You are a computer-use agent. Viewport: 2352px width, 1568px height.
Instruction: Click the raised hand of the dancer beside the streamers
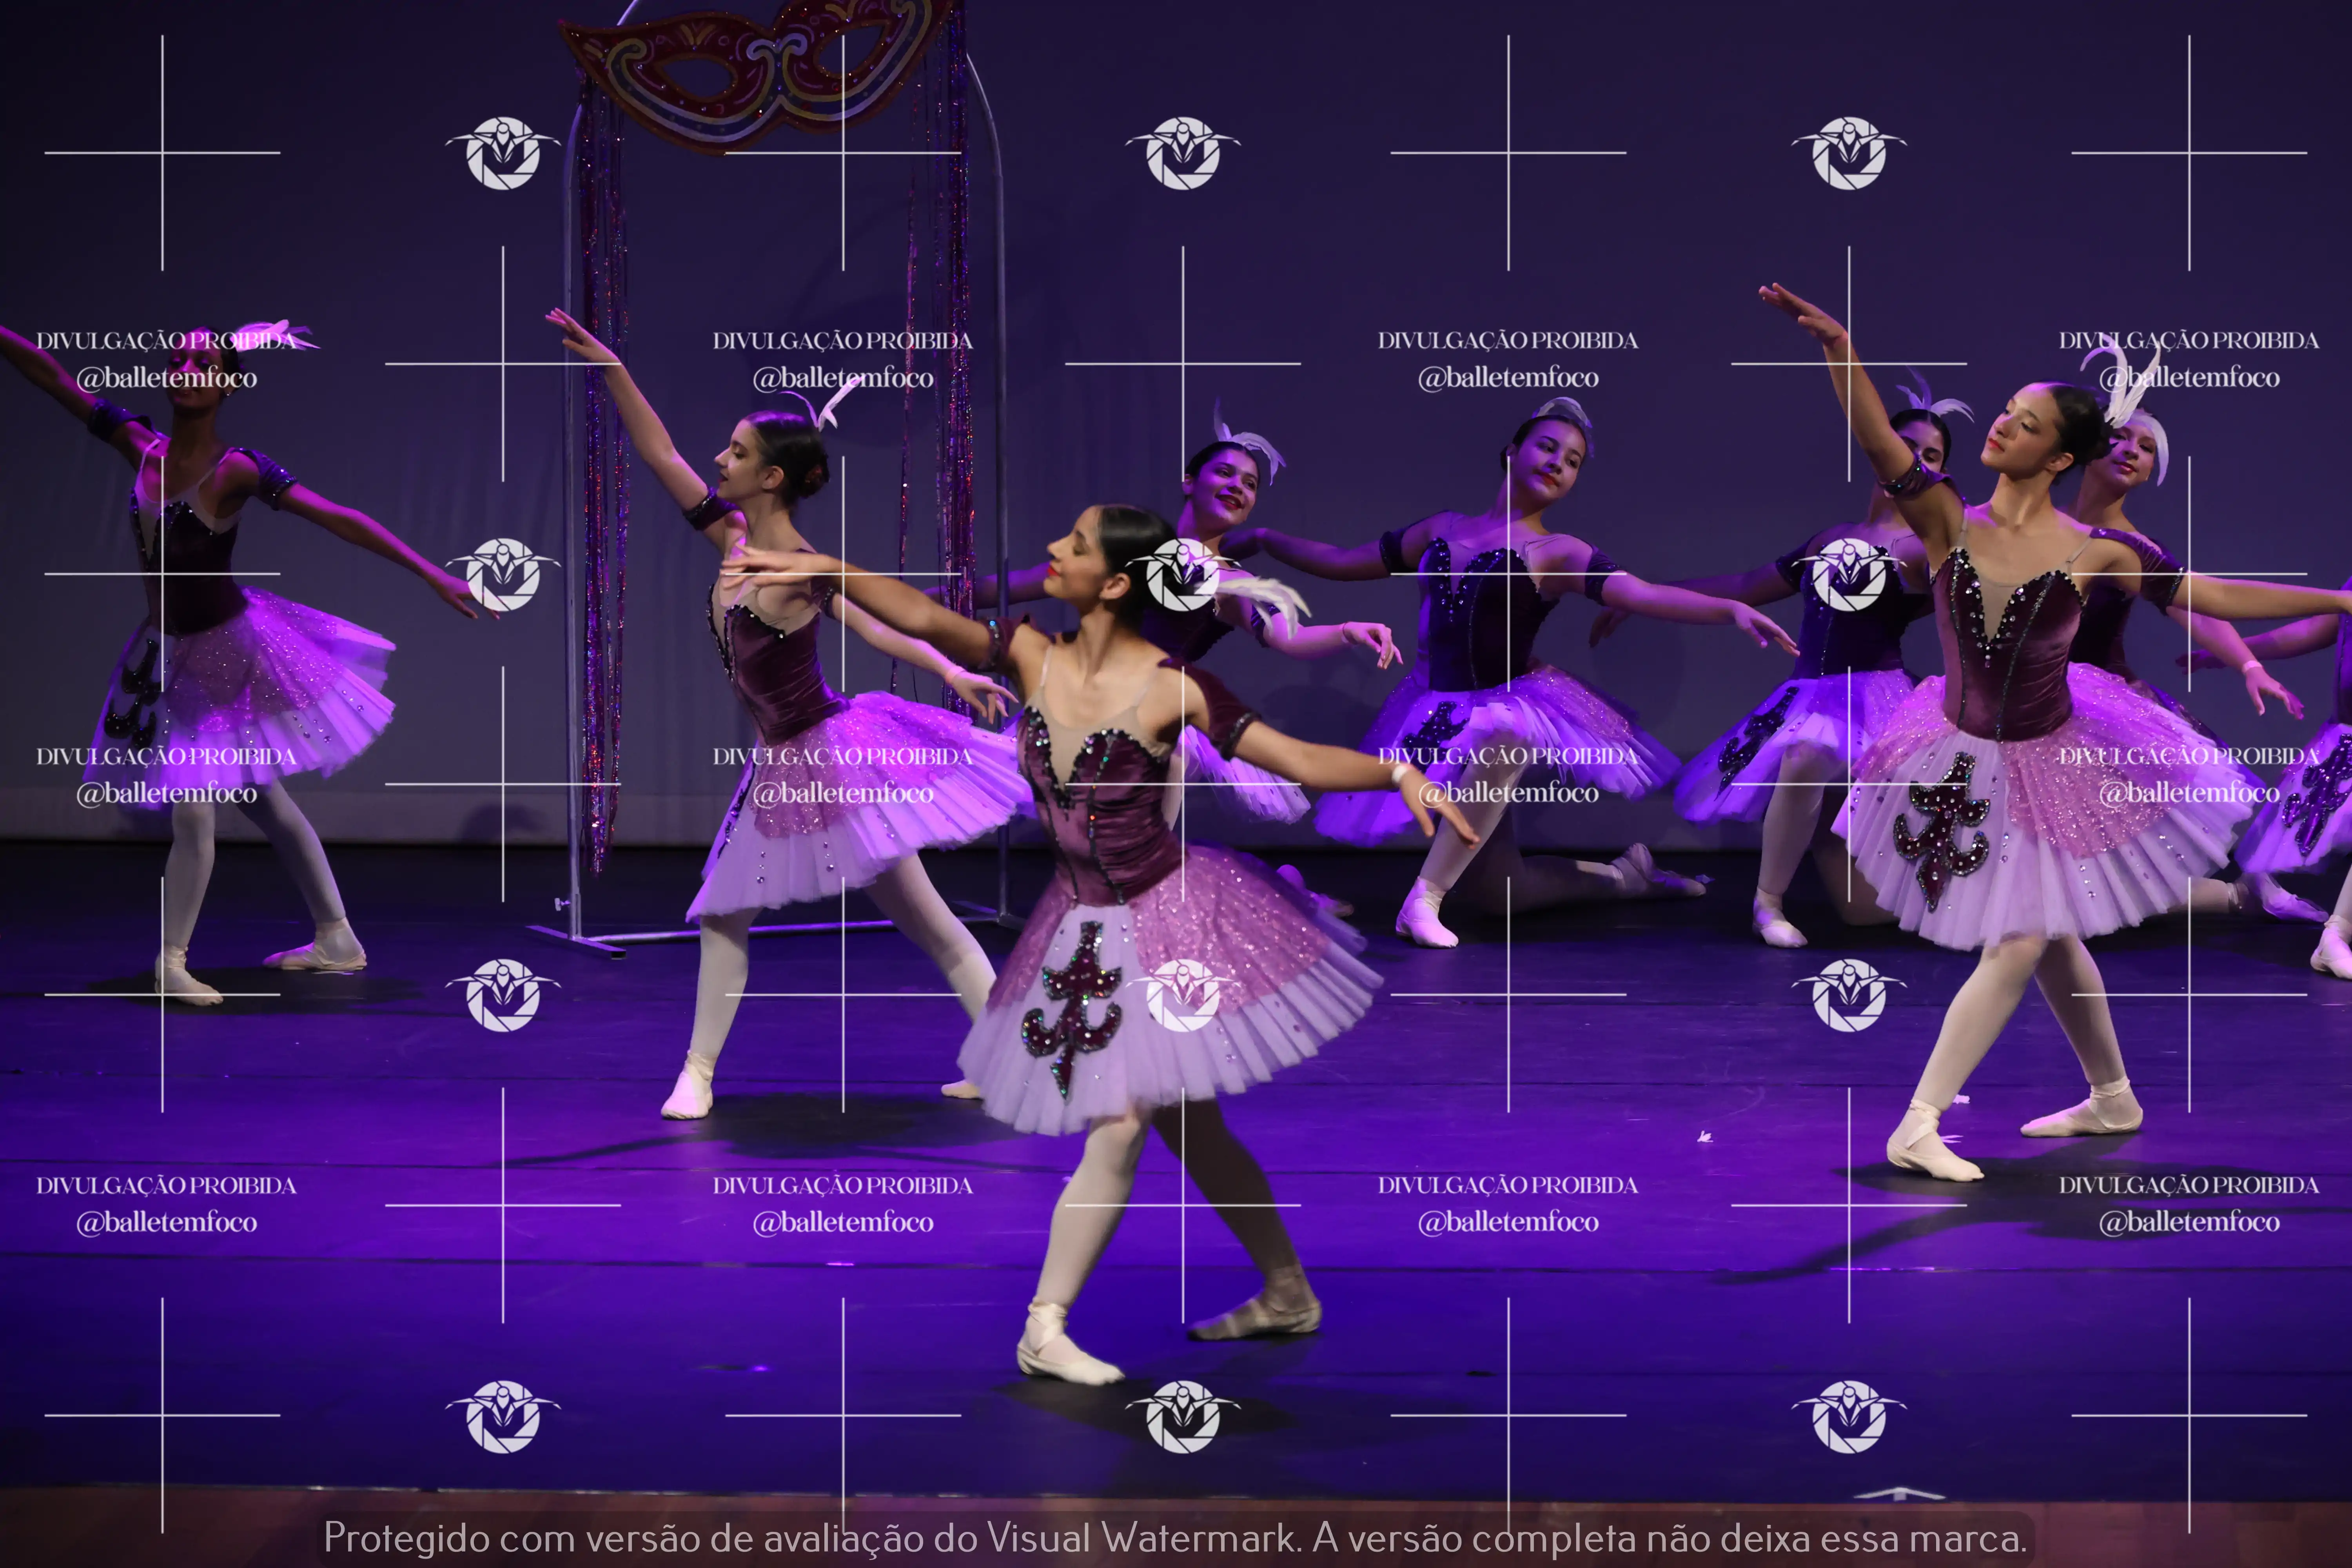click(x=577, y=335)
